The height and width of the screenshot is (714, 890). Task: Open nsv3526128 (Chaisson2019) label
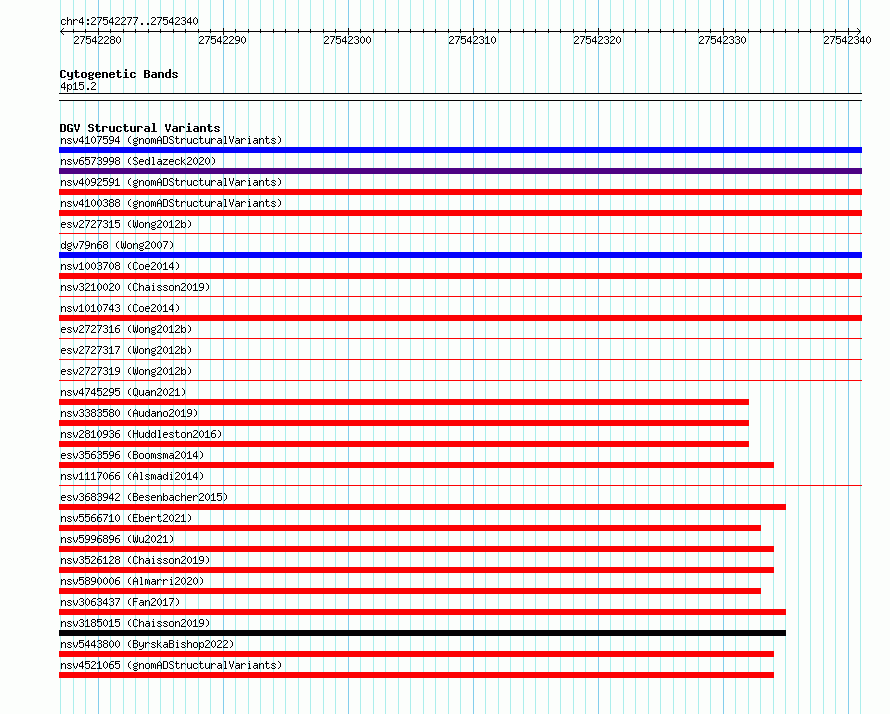tap(135, 560)
